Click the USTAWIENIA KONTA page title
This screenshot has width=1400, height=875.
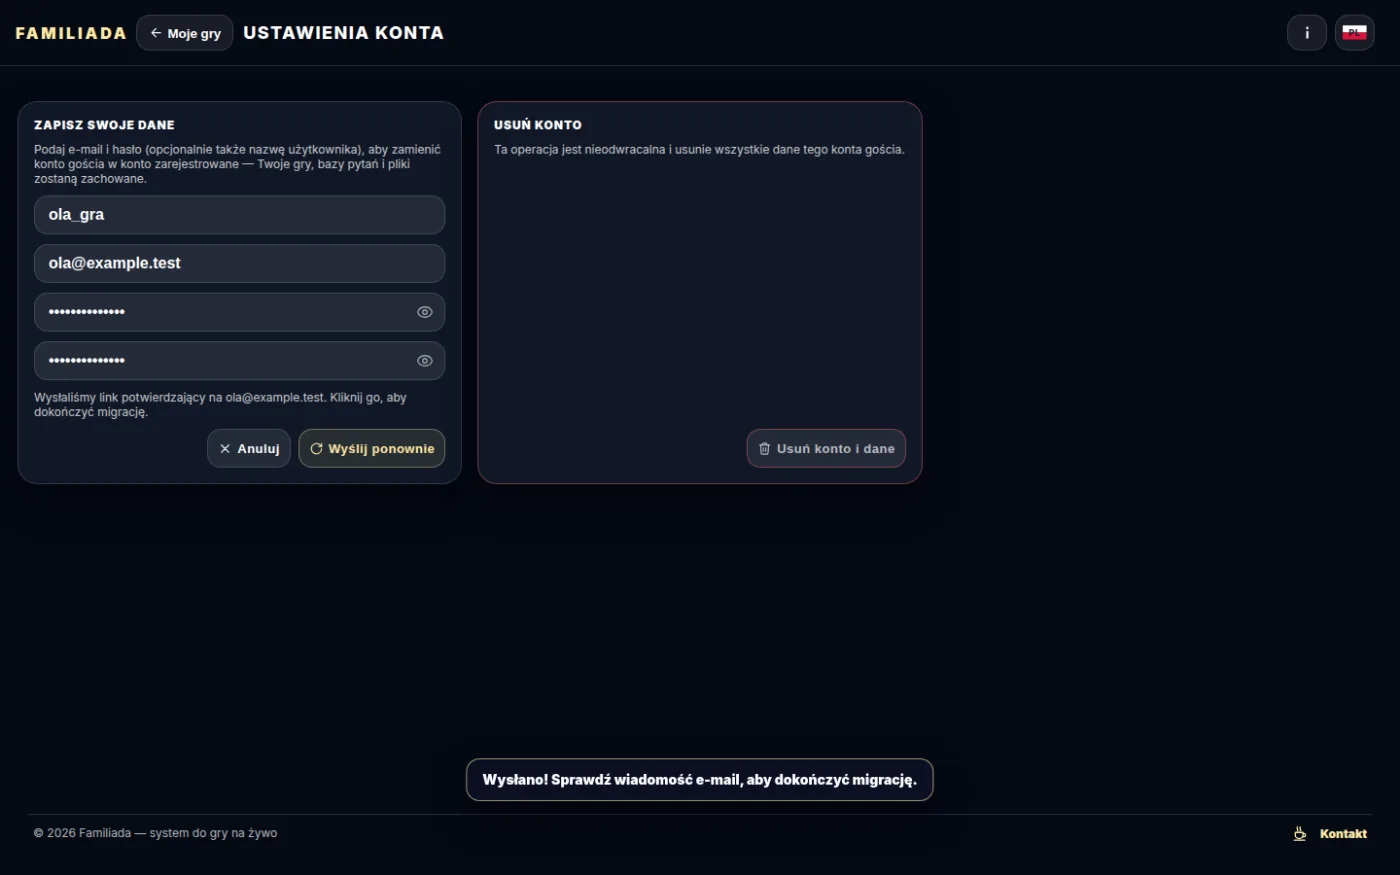point(343,33)
